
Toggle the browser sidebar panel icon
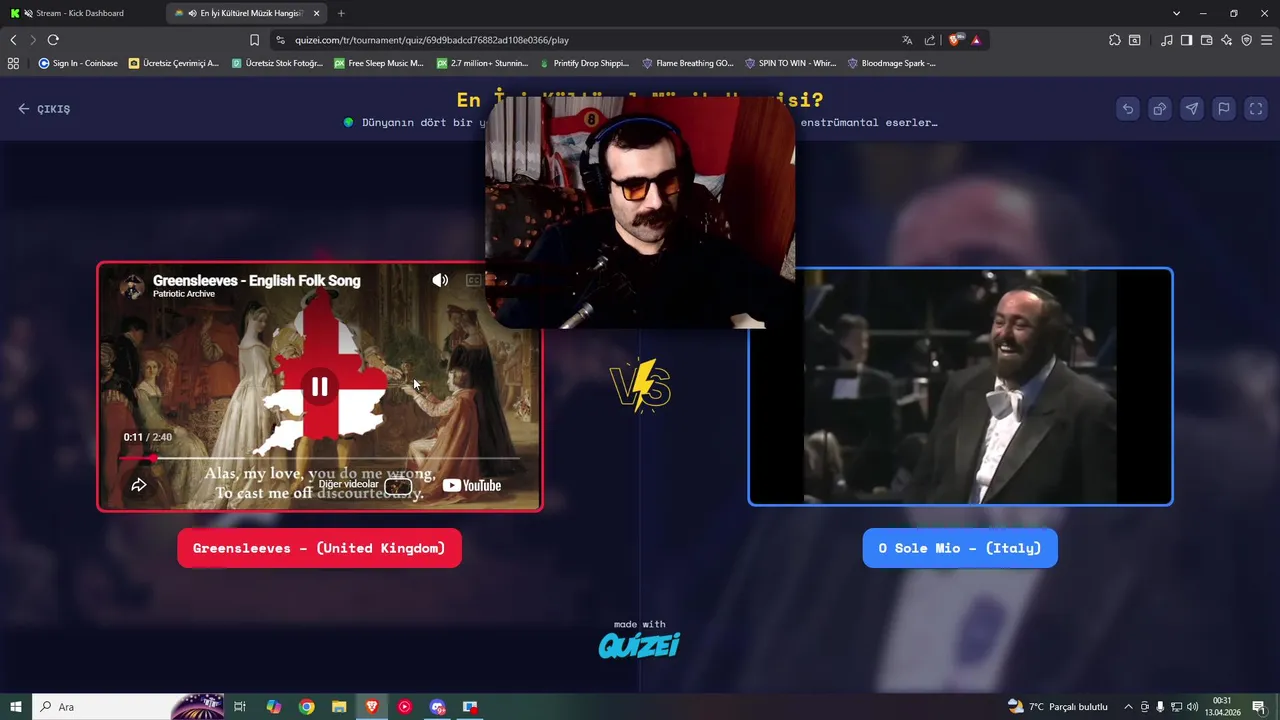pyautogui.click(x=1186, y=40)
